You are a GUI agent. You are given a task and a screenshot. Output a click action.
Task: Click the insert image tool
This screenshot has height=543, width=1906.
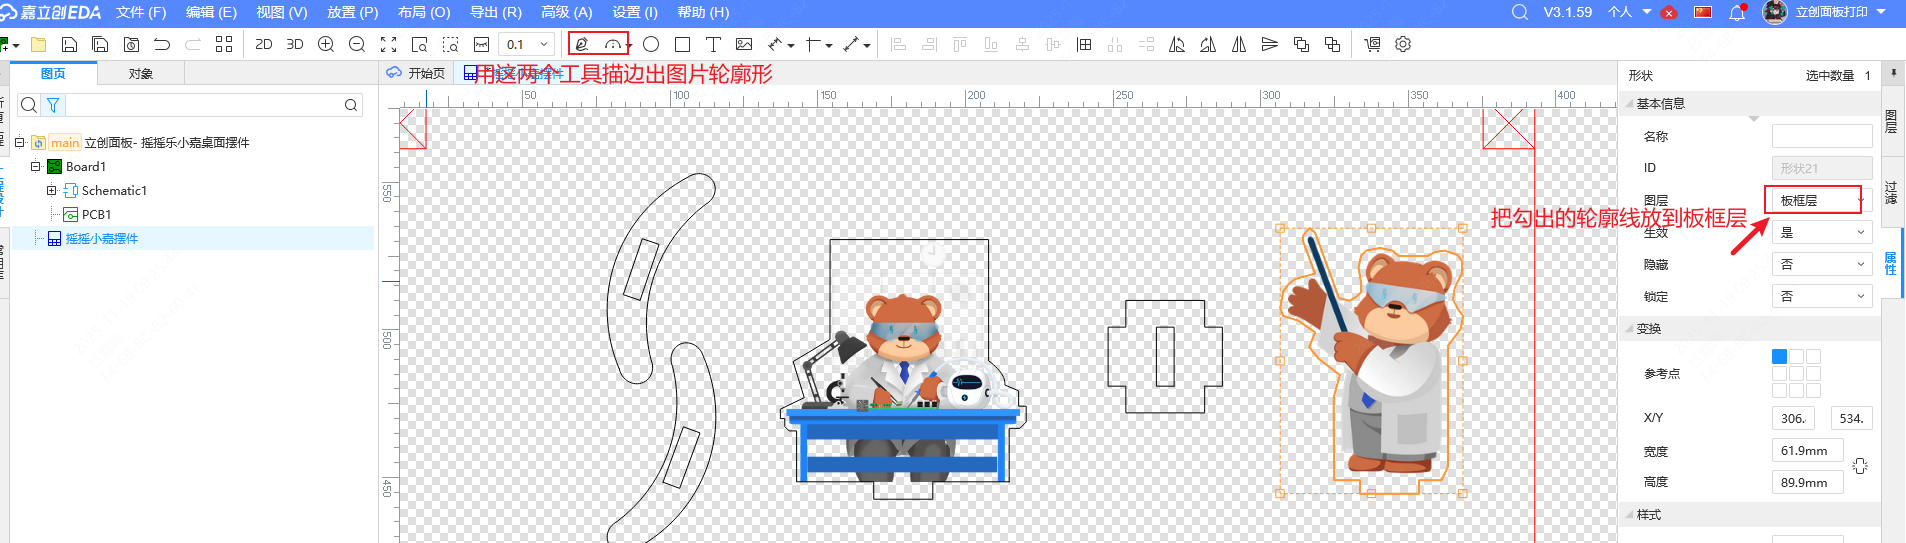coord(744,44)
